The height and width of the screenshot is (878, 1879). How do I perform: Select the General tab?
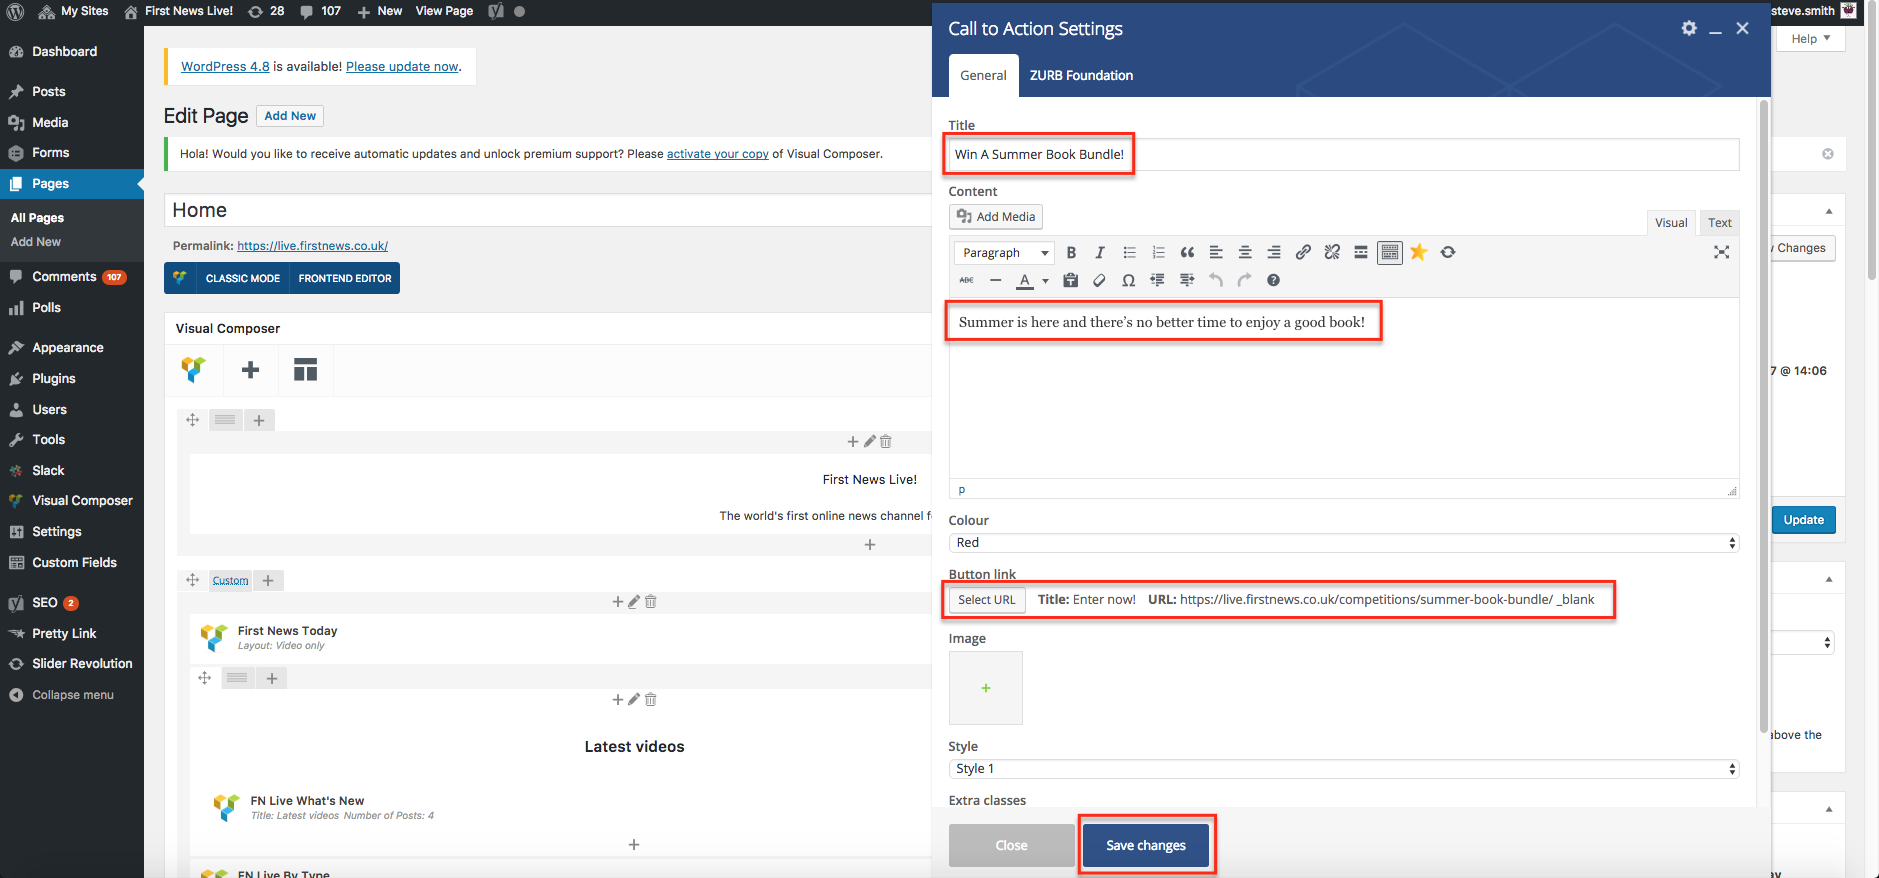click(x=983, y=76)
